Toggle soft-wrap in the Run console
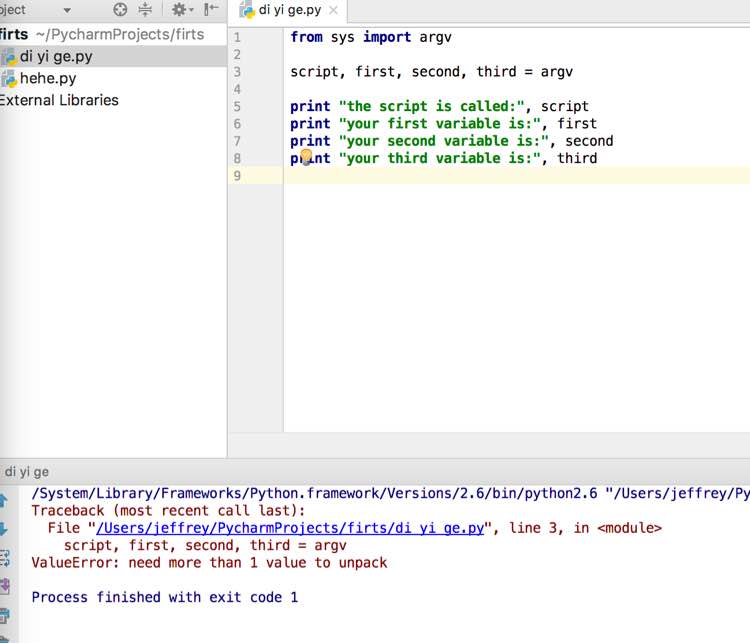This screenshot has height=643, width=750. tap(4, 558)
